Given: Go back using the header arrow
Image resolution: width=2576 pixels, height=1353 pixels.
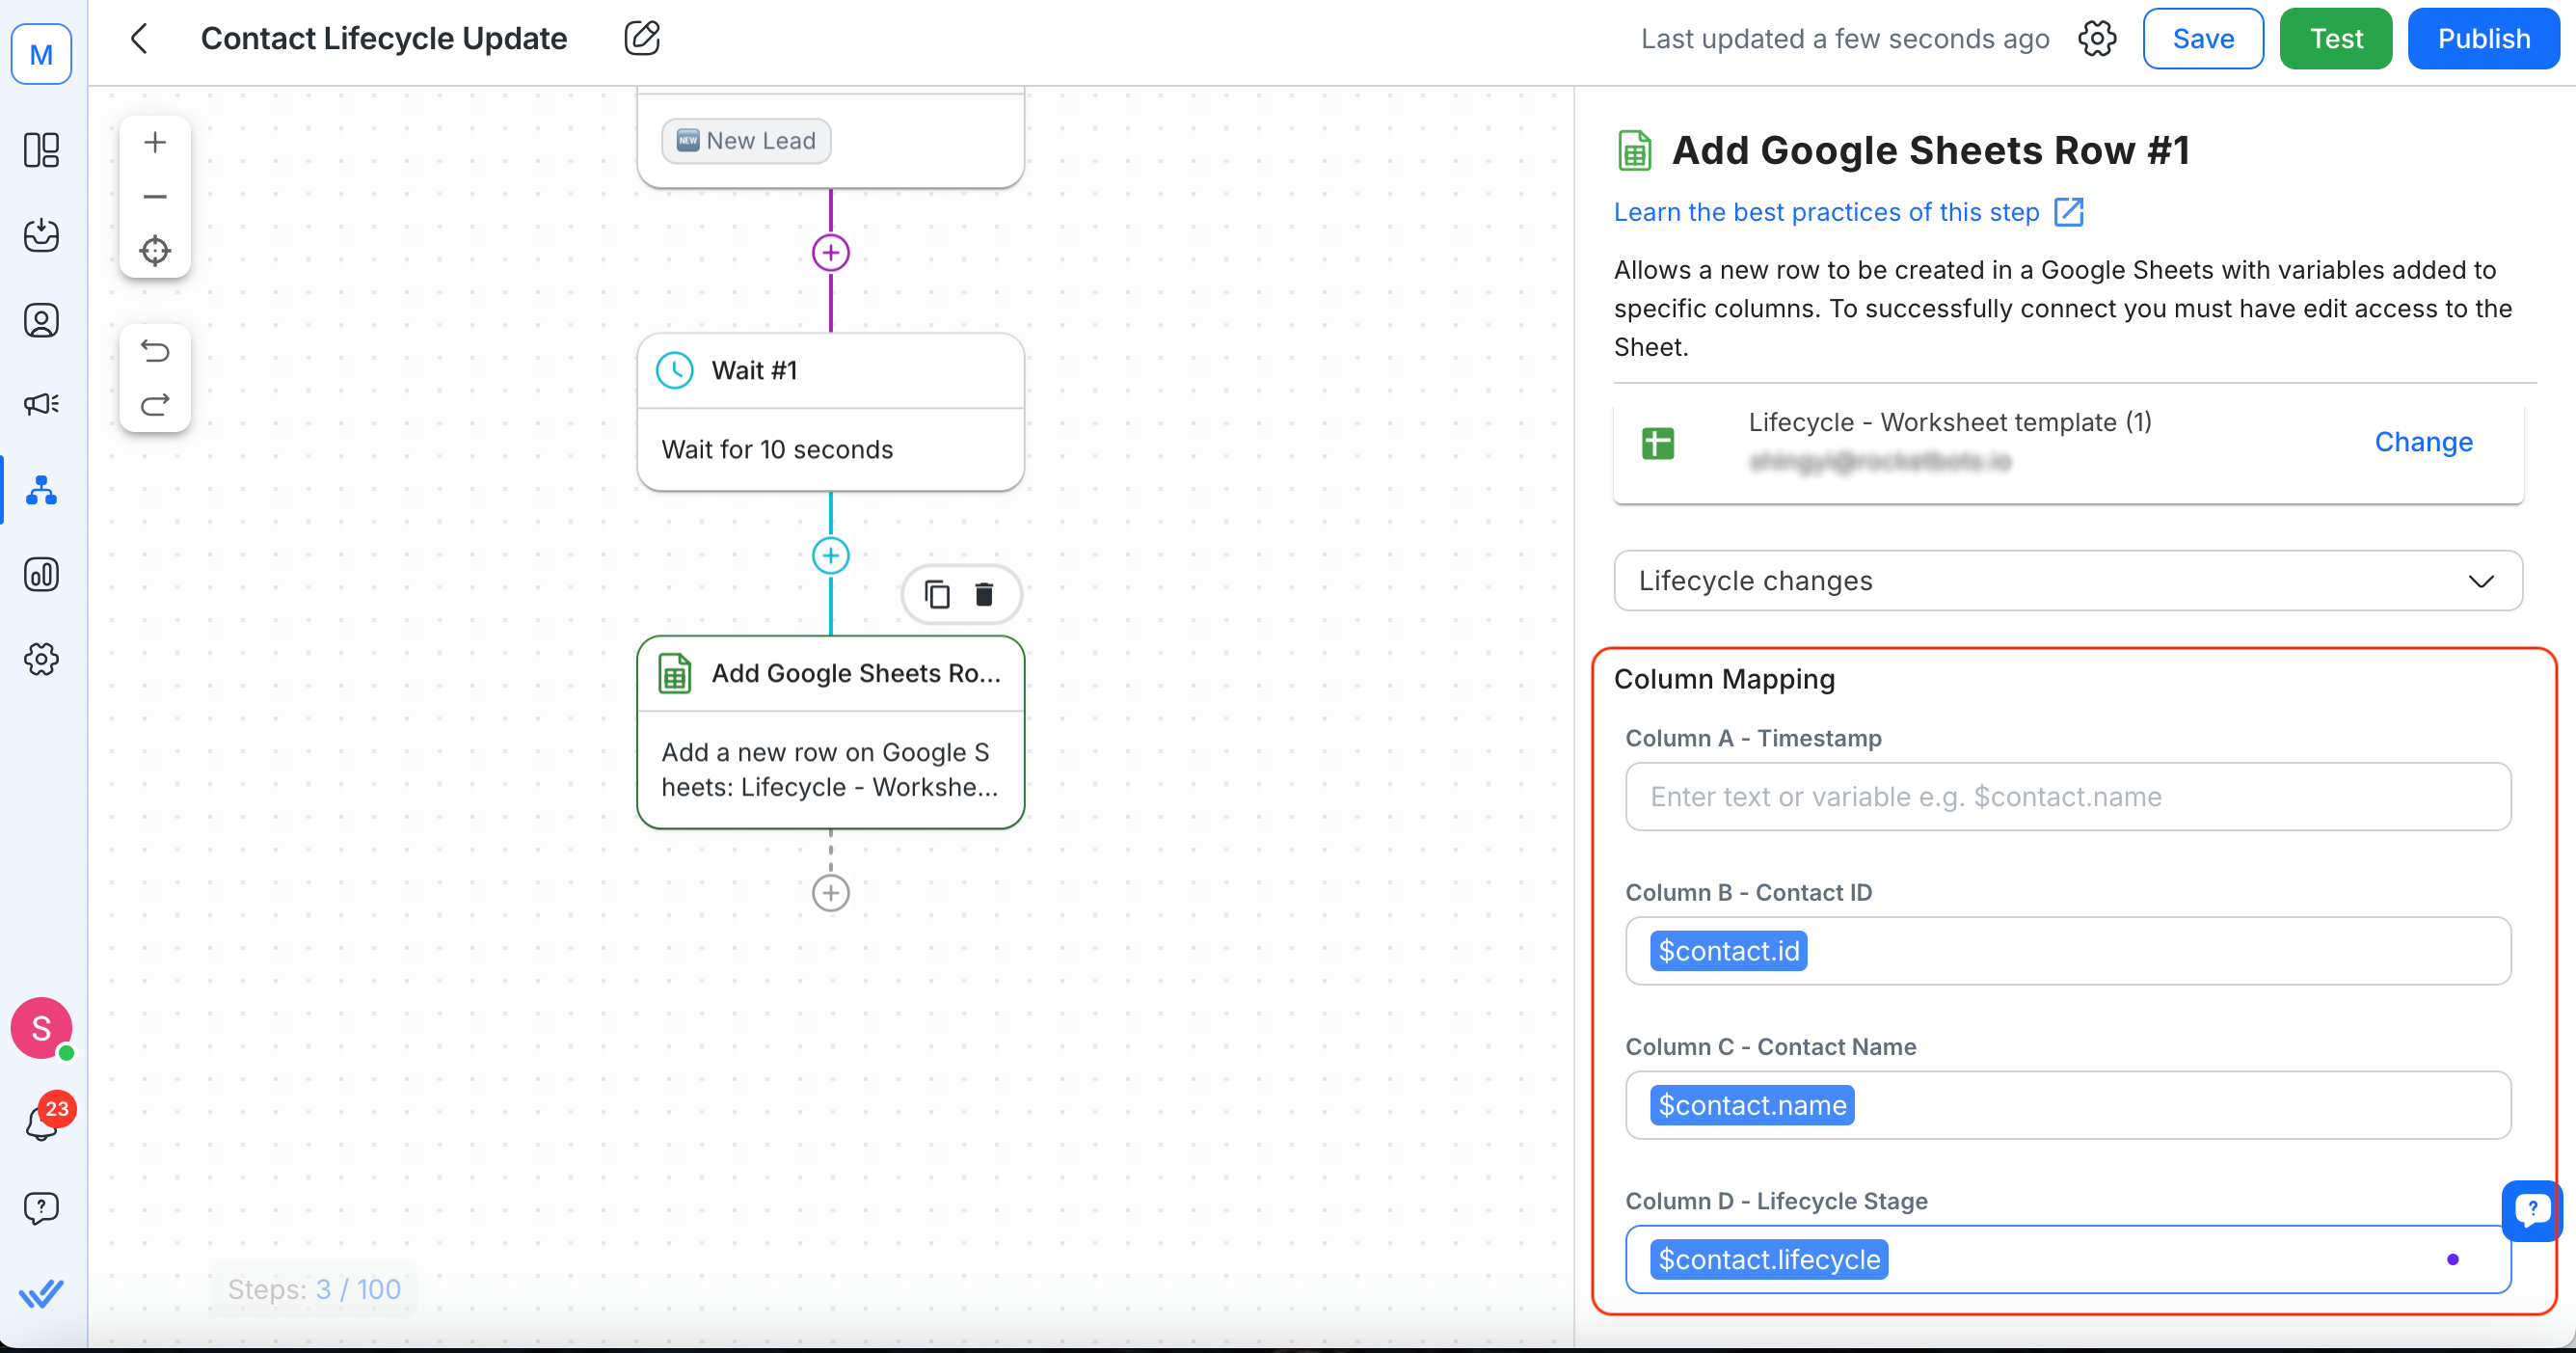Looking at the screenshot, I should [x=140, y=39].
